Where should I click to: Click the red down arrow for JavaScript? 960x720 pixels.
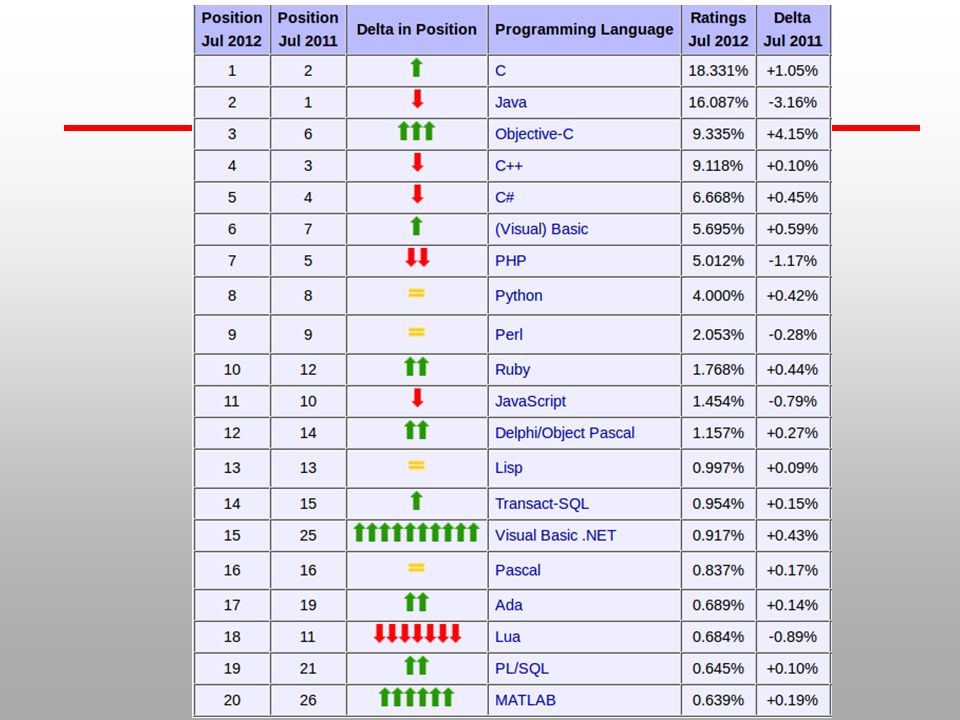click(417, 398)
